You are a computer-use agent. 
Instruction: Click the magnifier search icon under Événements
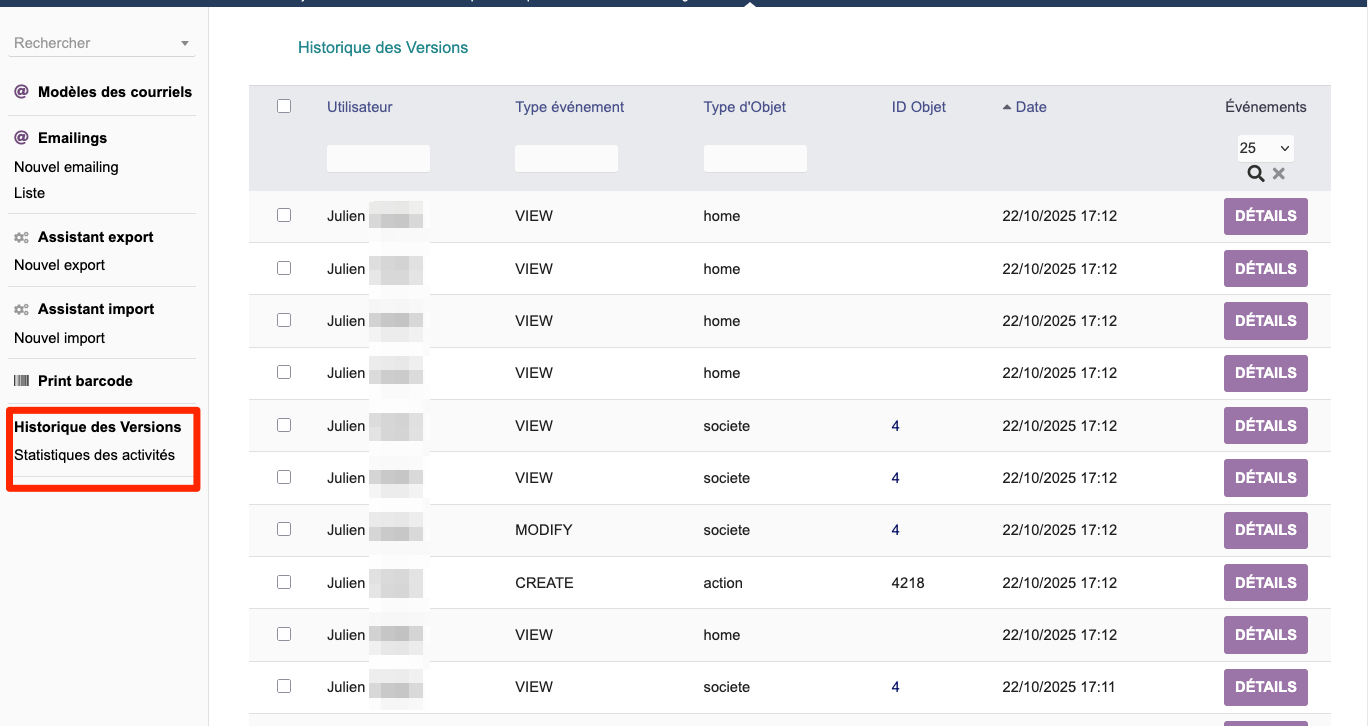(x=1256, y=174)
